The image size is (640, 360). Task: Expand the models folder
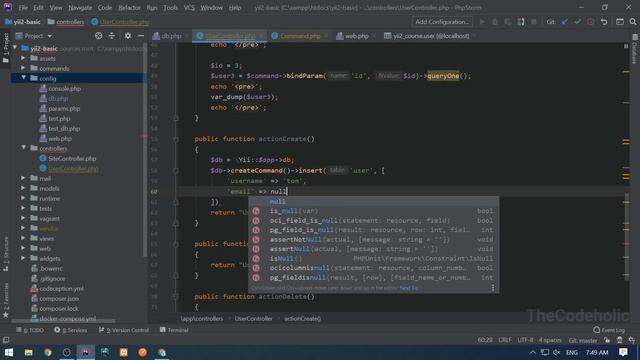[x=23, y=188]
